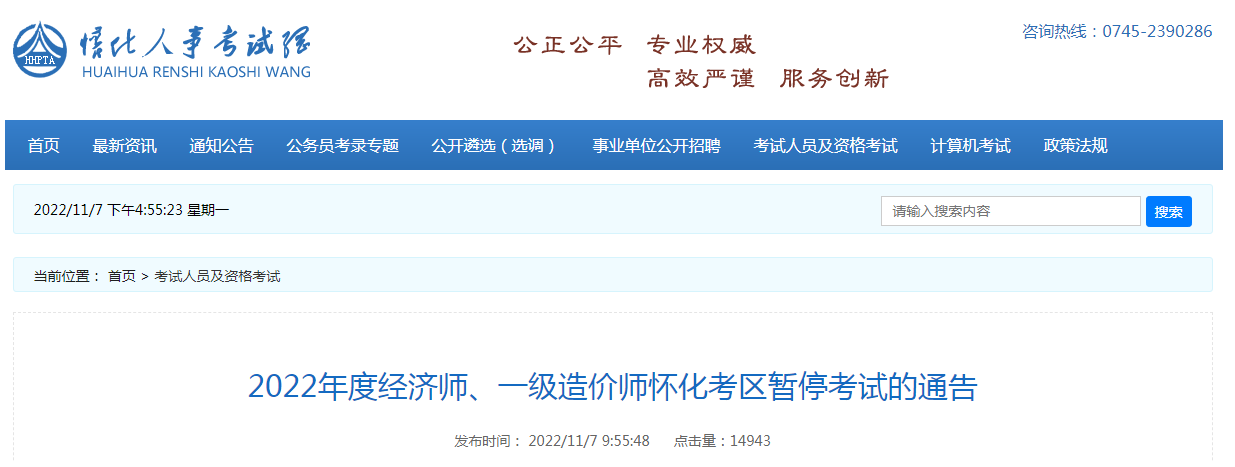This screenshot has width=1235, height=467.
Task: Click the current date and time display
Action: 131,210
